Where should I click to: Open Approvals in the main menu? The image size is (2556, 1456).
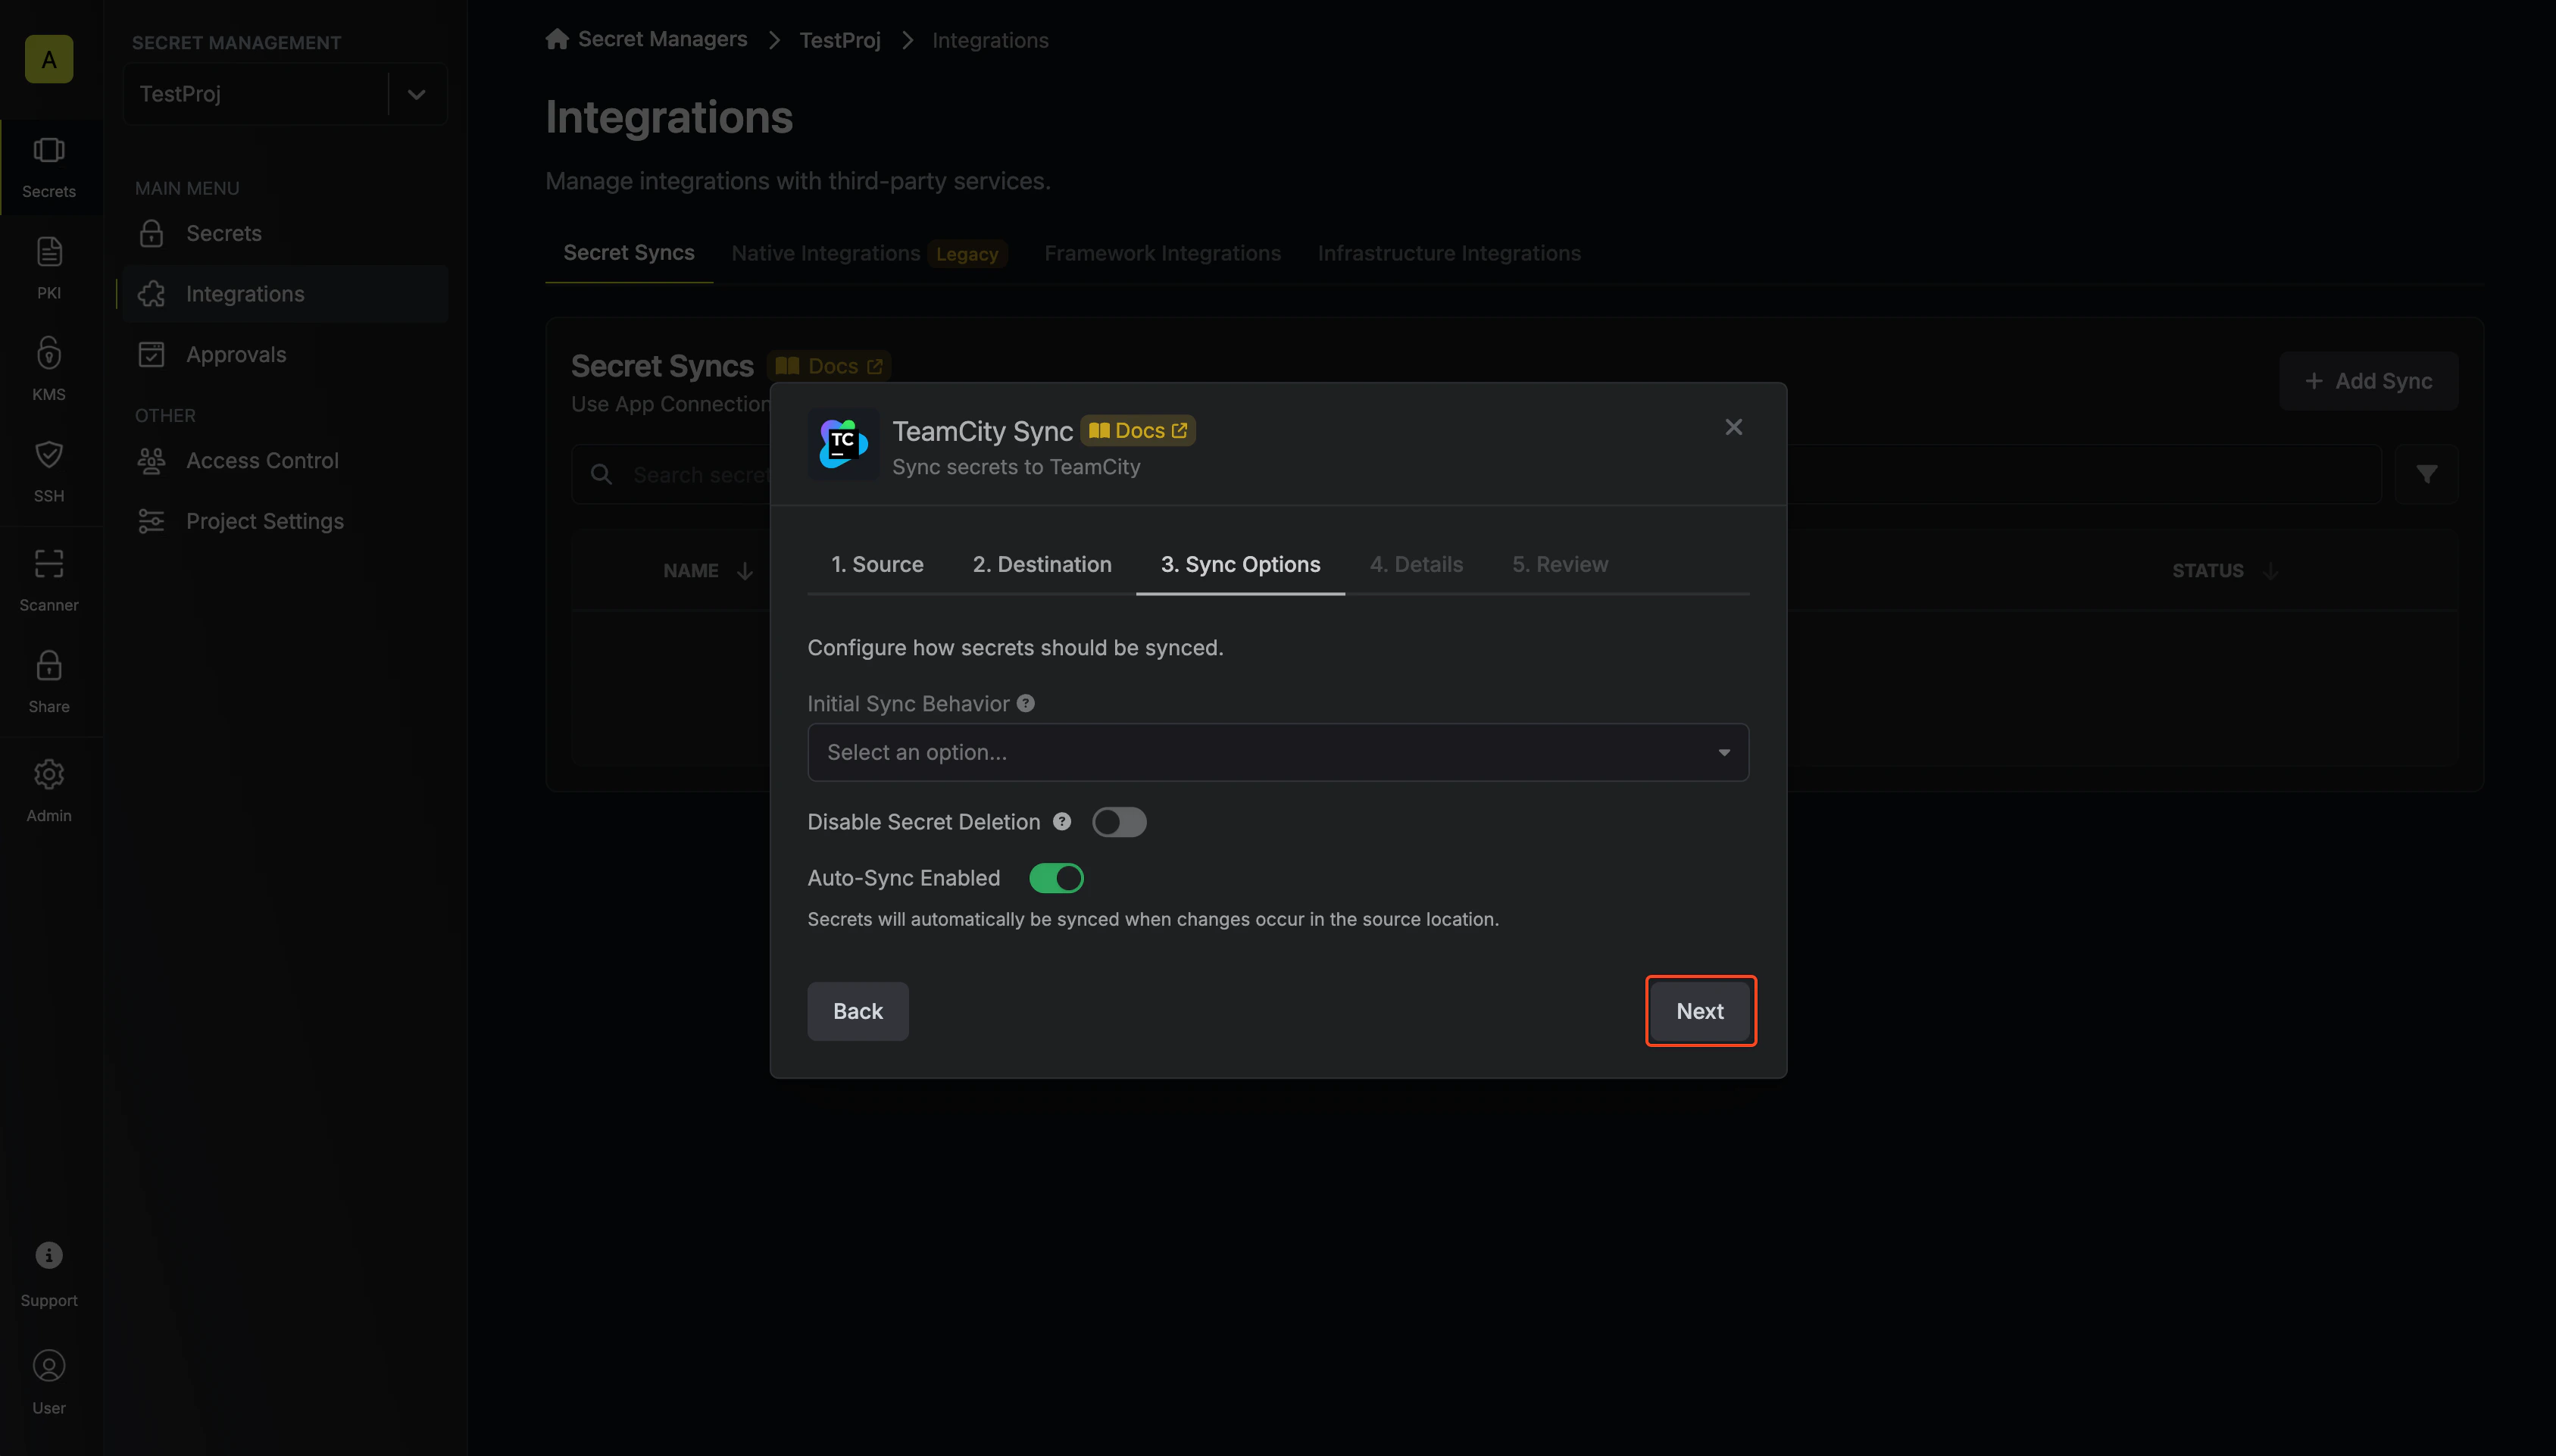[x=286, y=354]
